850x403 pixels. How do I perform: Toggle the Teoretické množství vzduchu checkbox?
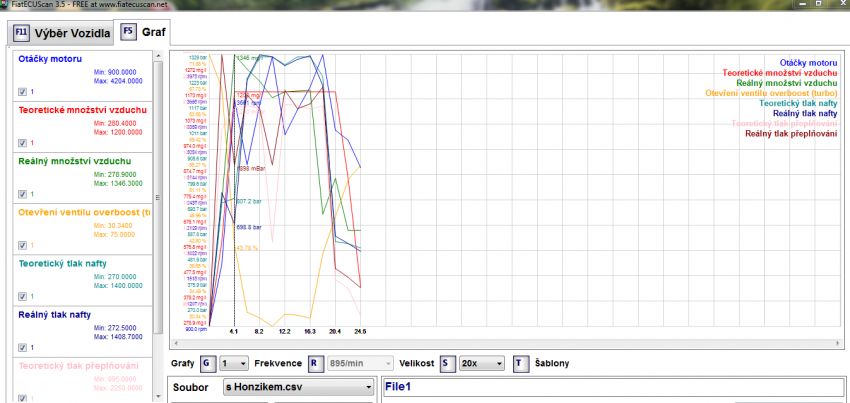tap(22, 142)
